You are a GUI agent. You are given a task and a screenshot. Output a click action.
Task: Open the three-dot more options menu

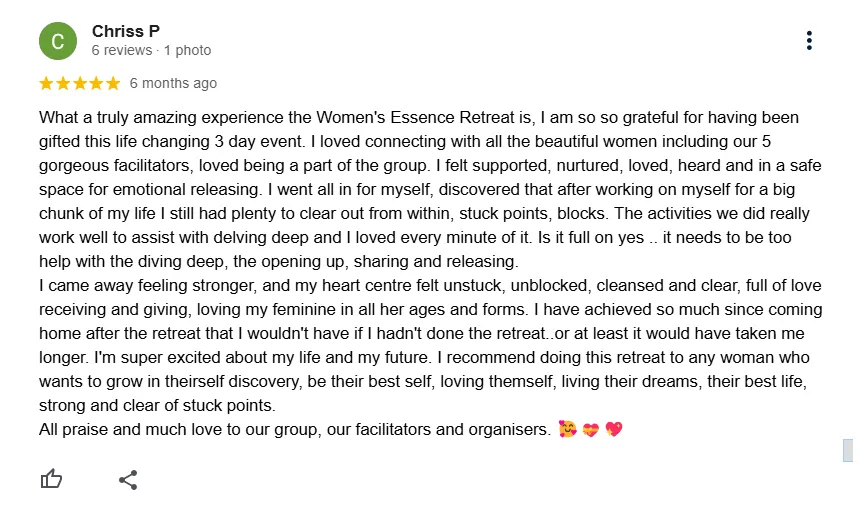tap(809, 40)
